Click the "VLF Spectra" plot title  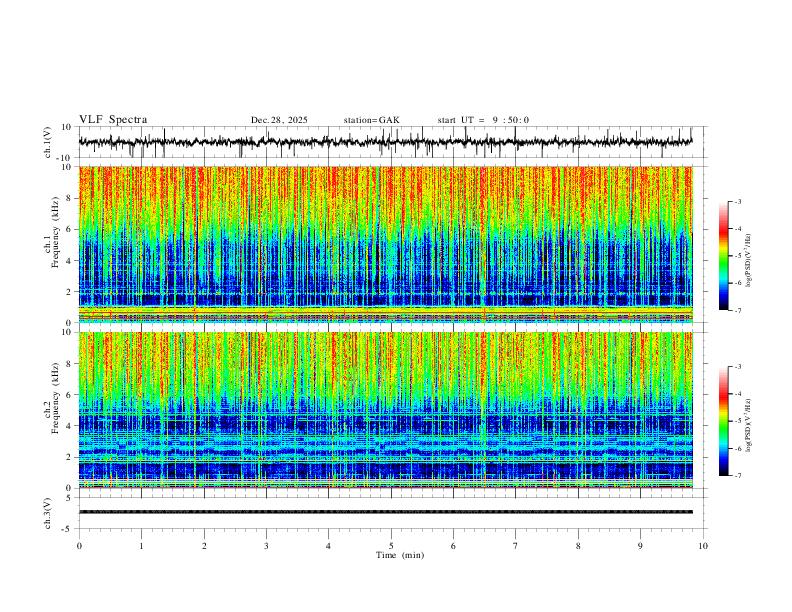(x=113, y=120)
